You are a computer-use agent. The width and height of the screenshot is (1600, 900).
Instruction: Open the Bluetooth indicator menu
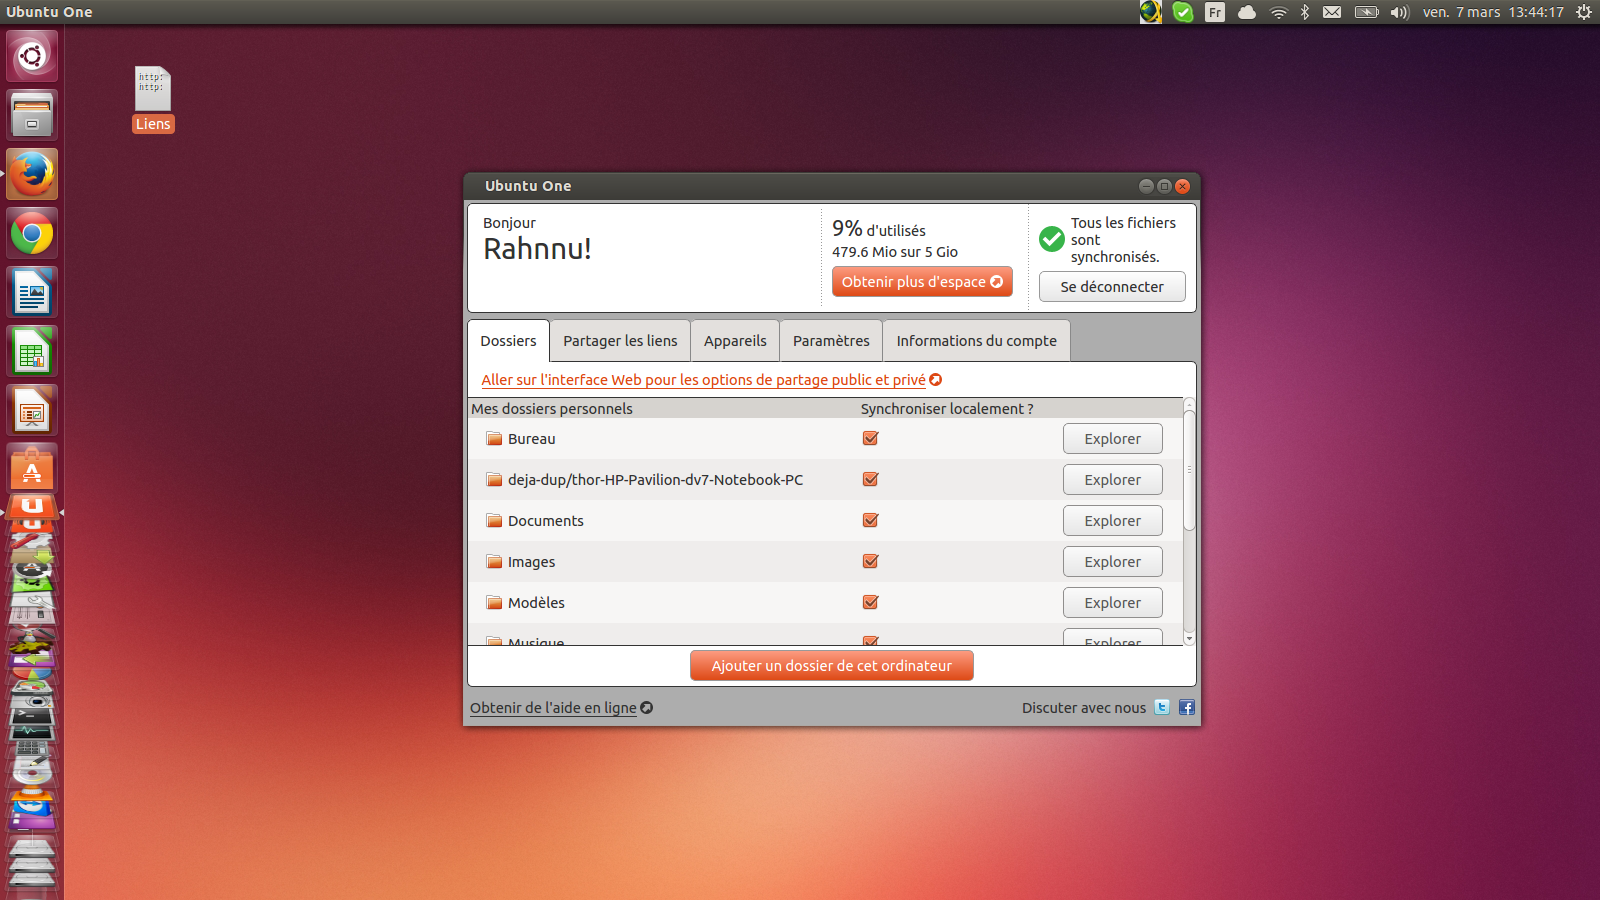(1305, 12)
